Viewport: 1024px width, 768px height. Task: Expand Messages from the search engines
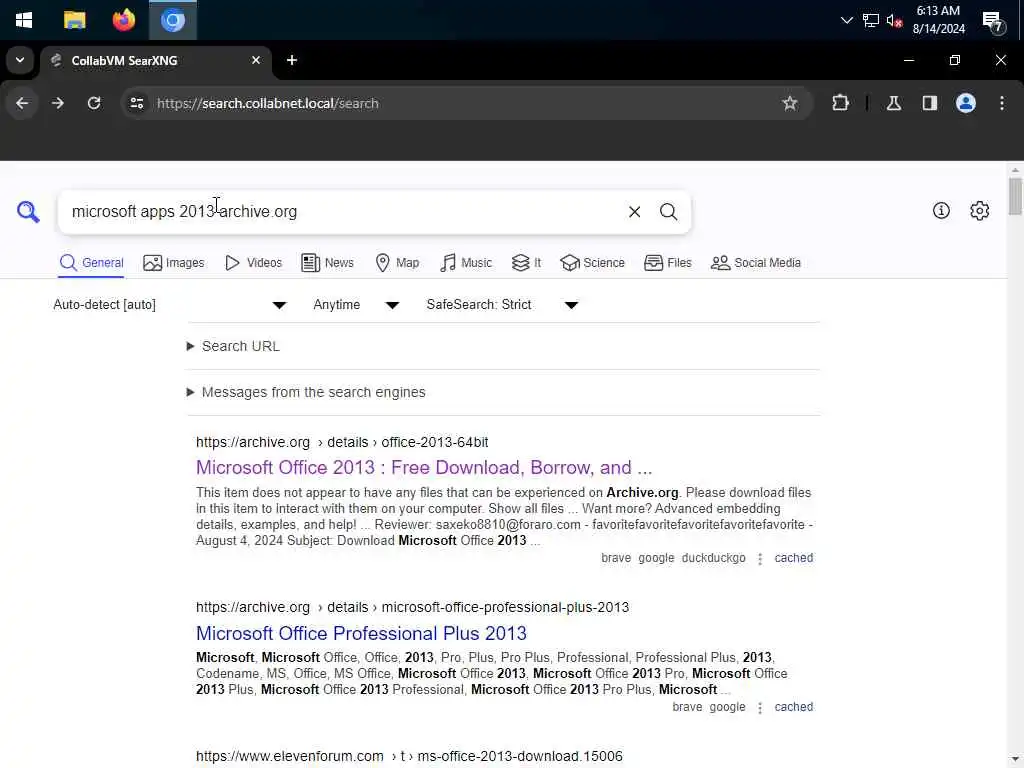tap(306, 392)
